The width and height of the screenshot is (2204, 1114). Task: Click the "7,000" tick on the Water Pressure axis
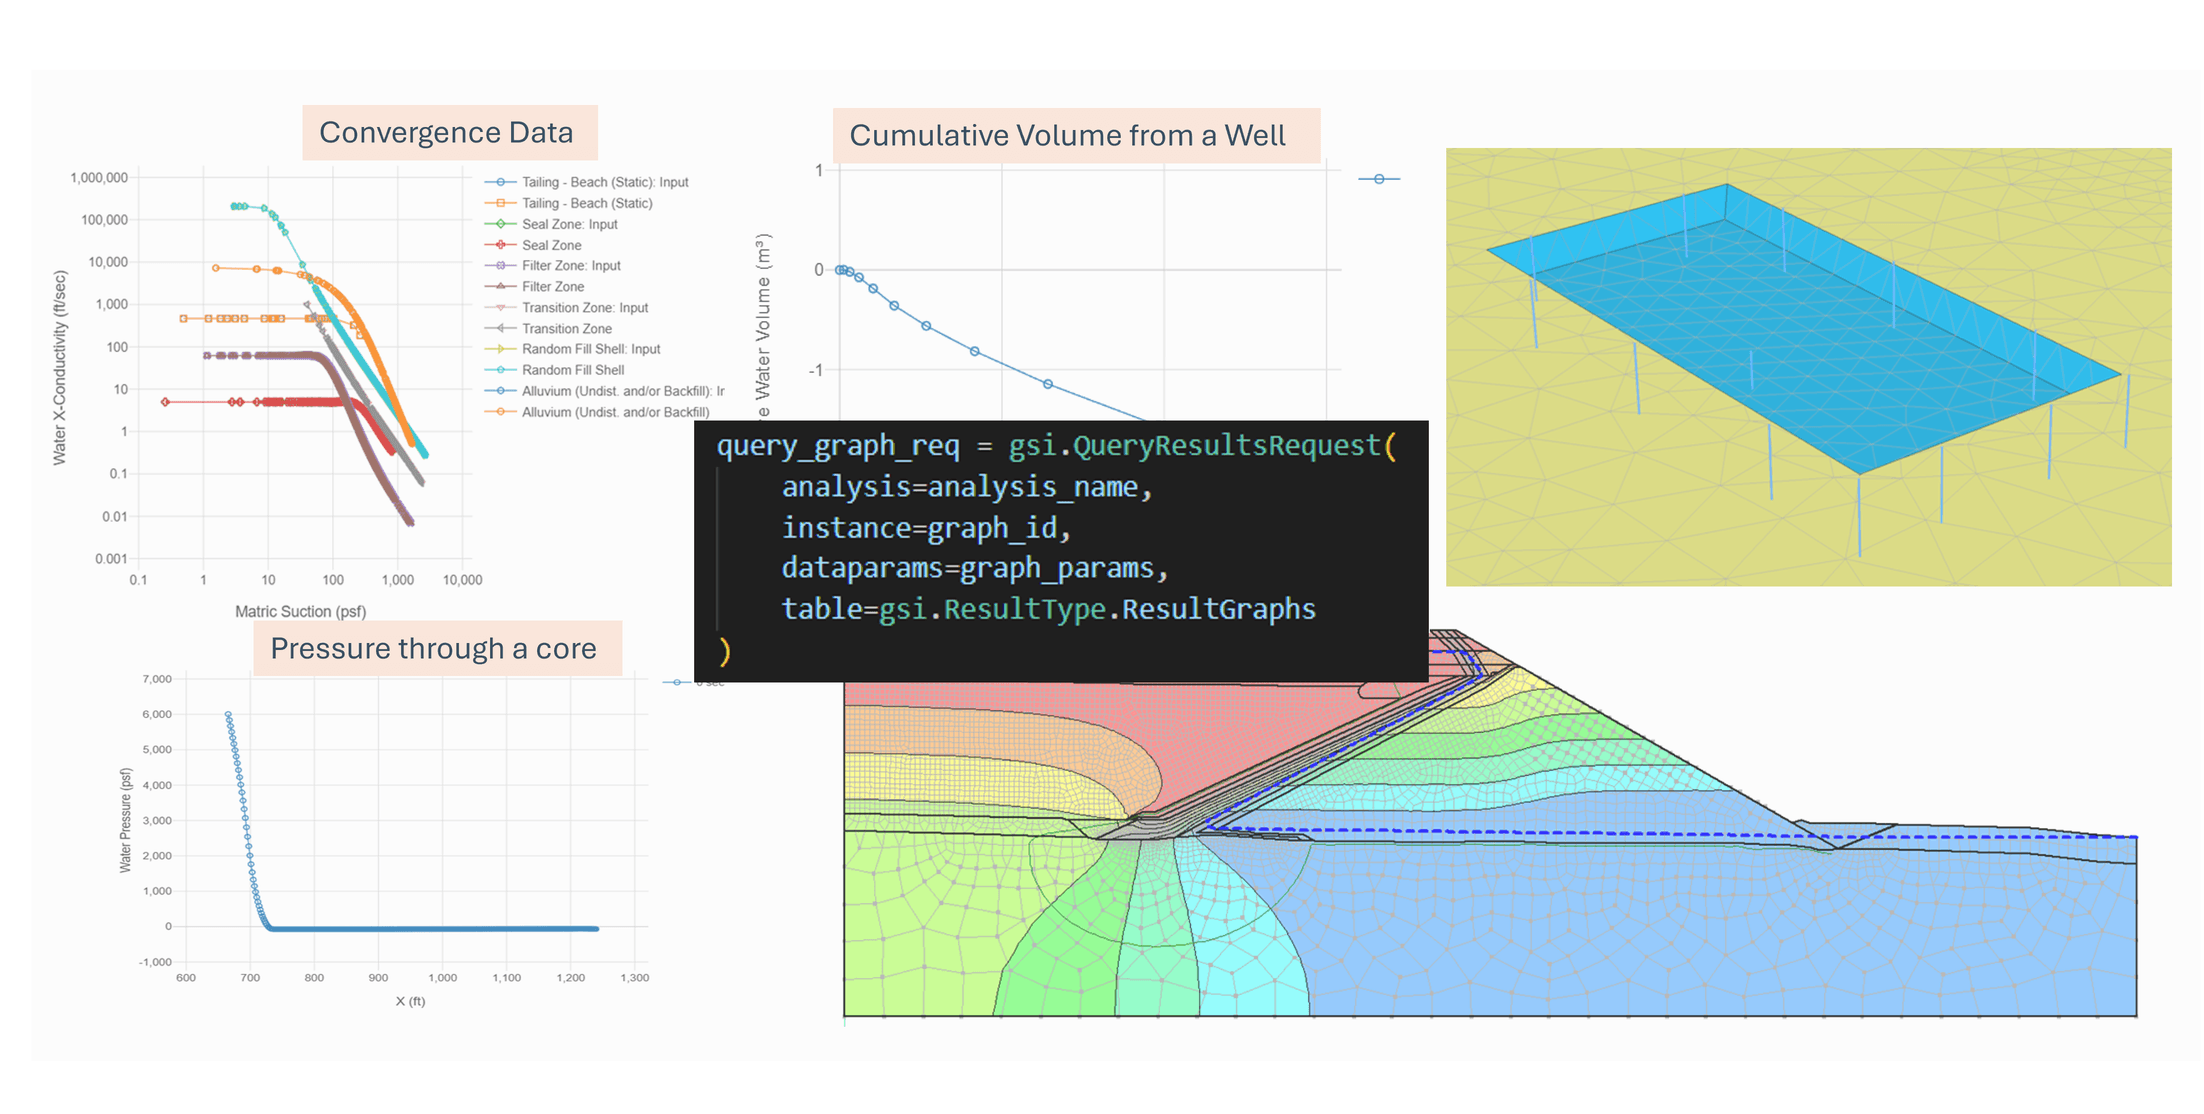(157, 679)
